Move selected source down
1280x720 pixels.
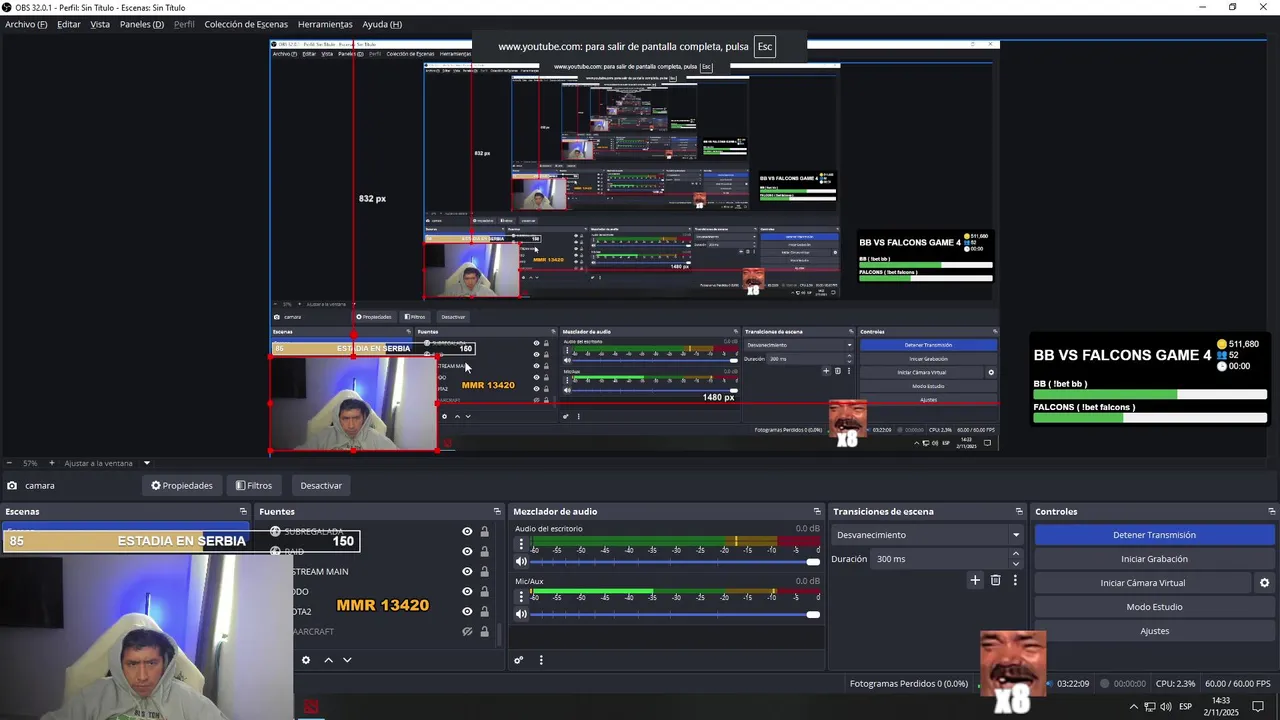(x=347, y=660)
